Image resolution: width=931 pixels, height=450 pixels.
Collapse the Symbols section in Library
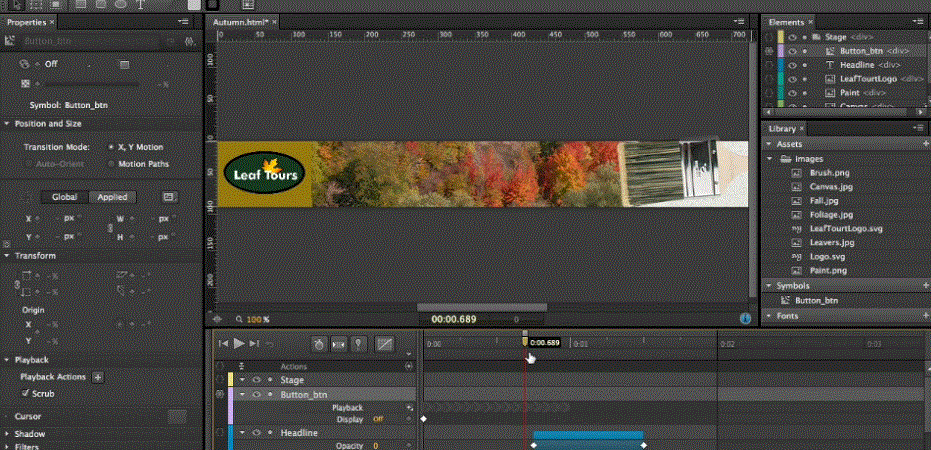(770, 286)
